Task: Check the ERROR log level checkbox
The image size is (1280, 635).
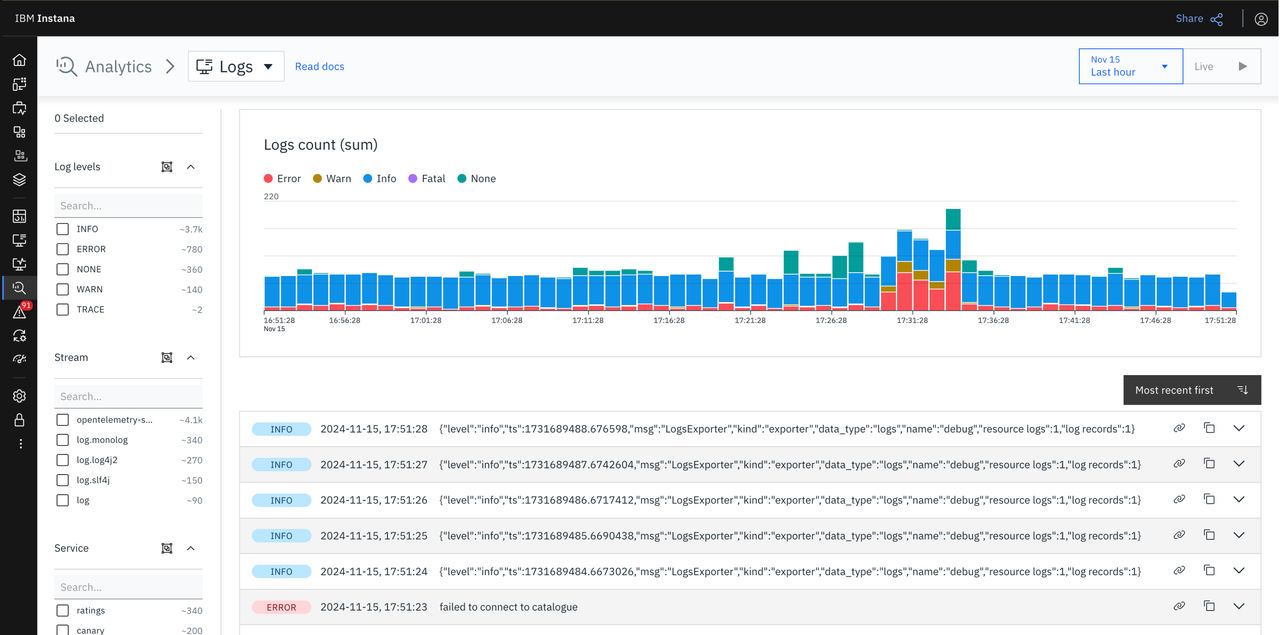Action: coord(63,249)
